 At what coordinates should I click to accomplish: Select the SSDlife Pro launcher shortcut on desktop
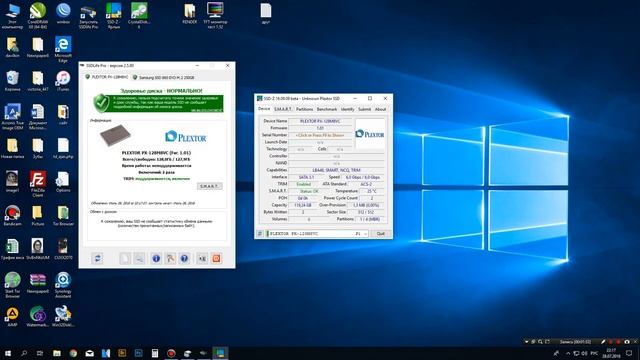(x=89, y=16)
